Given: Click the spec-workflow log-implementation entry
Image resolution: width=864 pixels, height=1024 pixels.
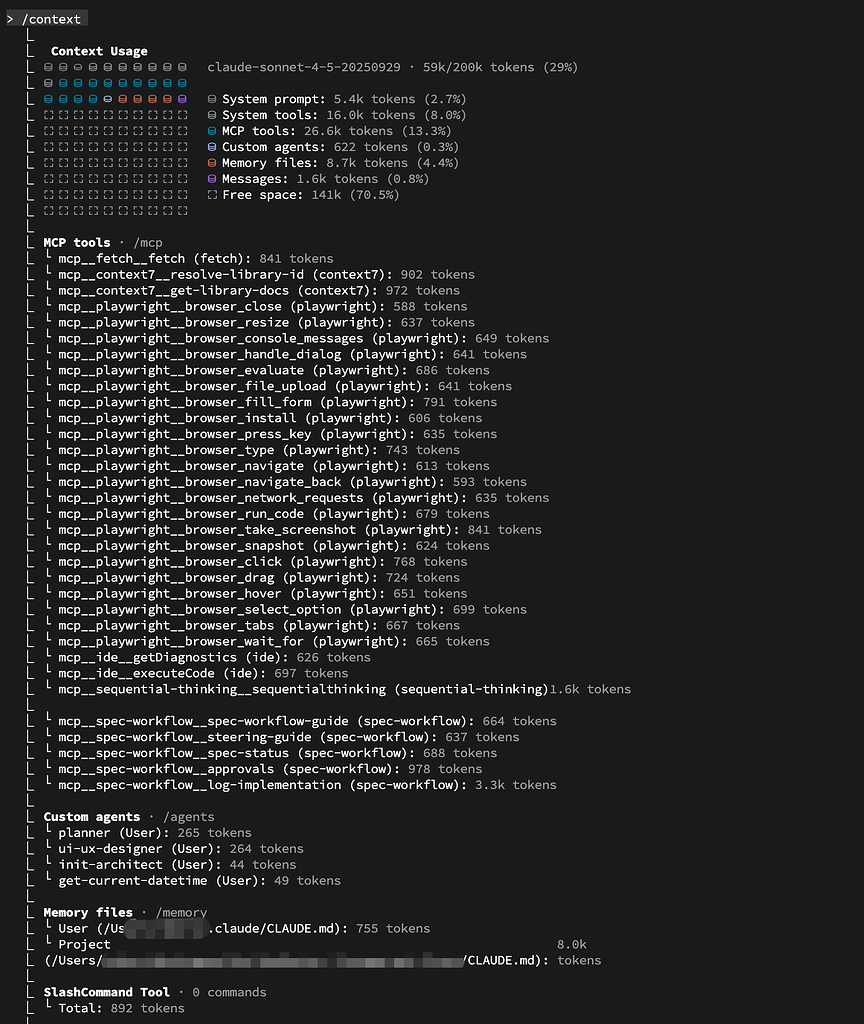Looking at the screenshot, I should 307,785.
